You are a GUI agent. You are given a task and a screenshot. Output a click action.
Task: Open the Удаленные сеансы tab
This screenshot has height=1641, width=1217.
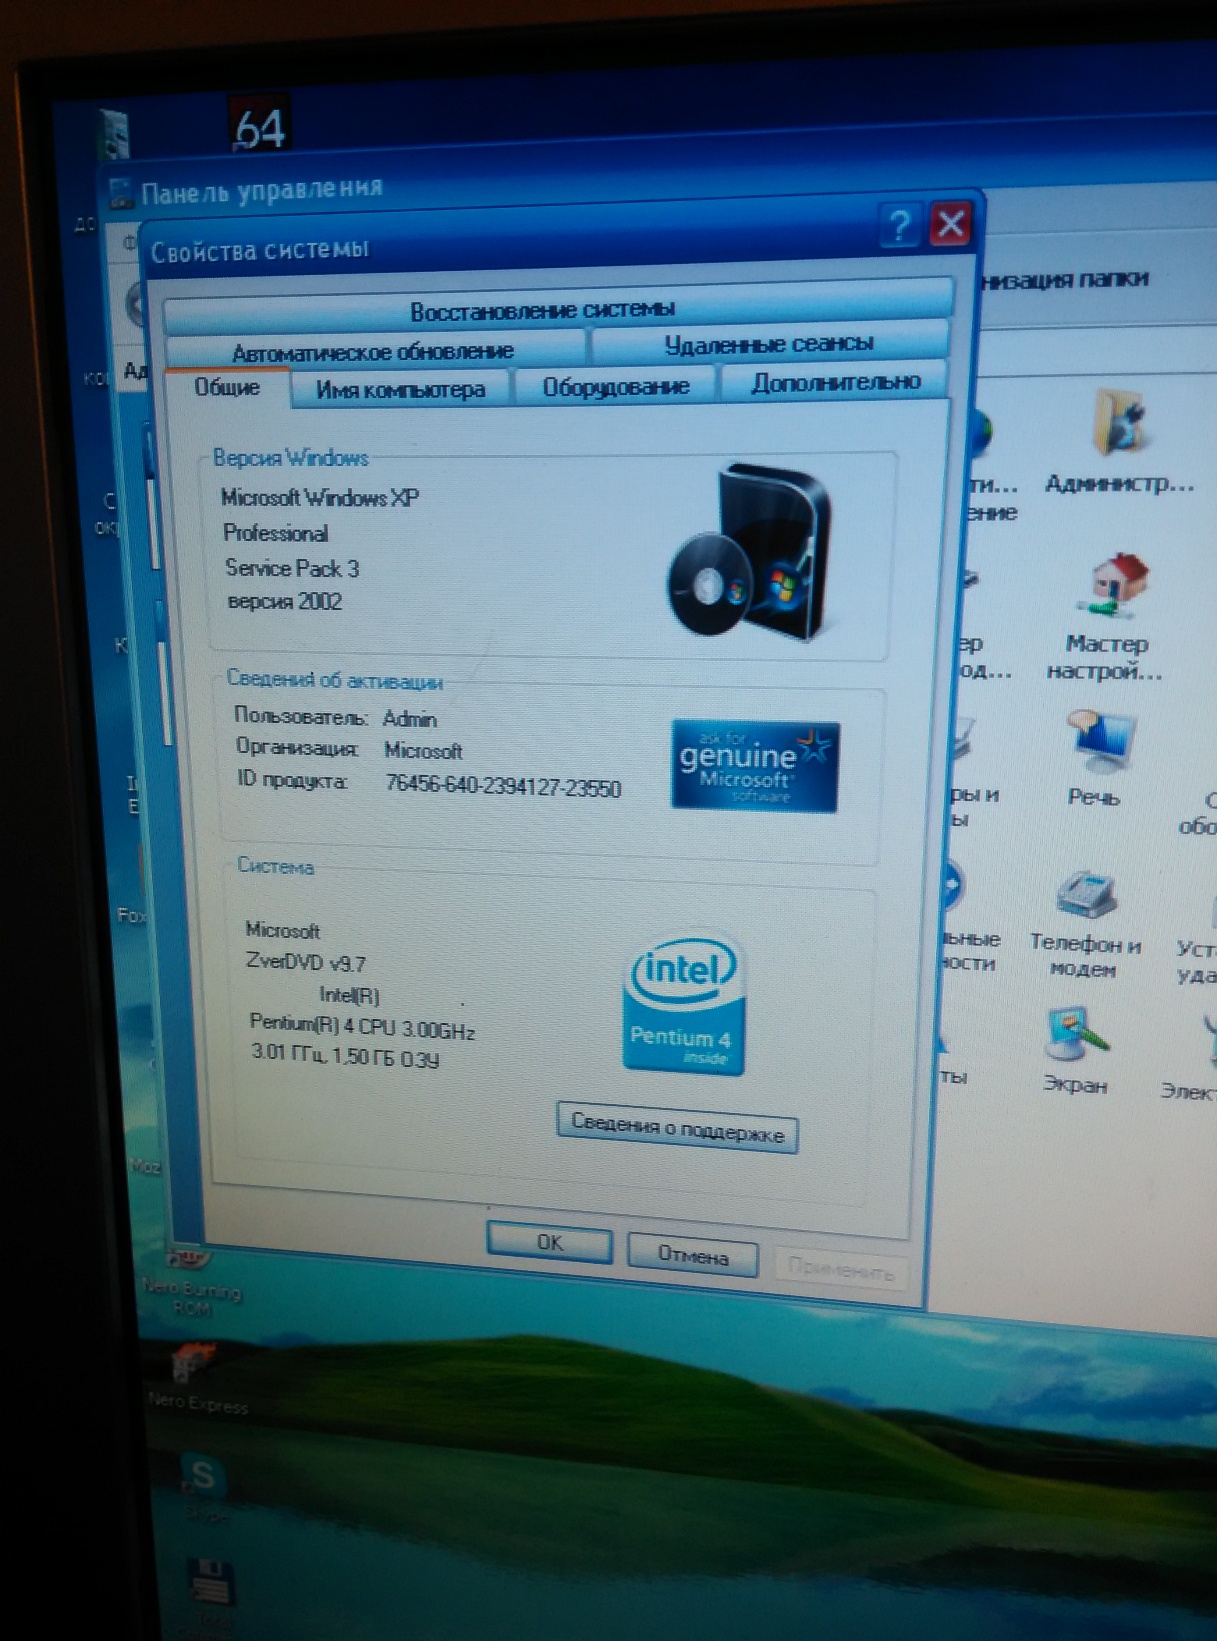tap(768, 344)
